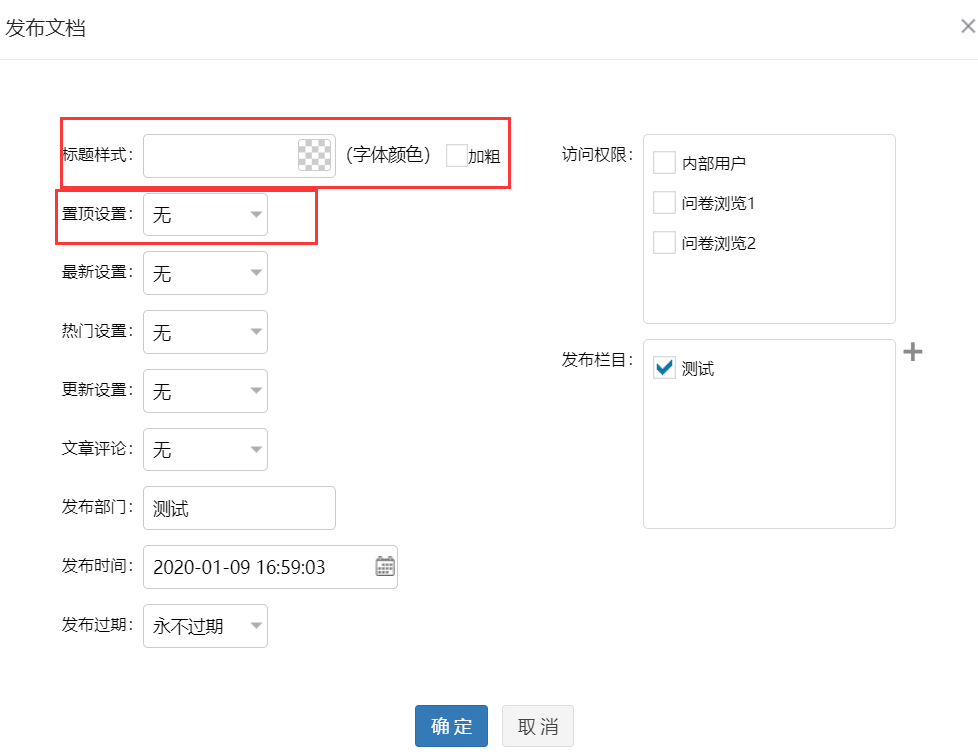Open the font color transparency swatch
The height and width of the screenshot is (756, 978).
point(314,155)
